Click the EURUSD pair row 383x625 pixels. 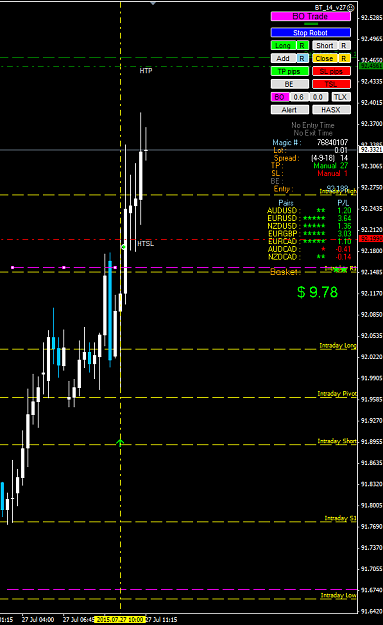pos(309,218)
